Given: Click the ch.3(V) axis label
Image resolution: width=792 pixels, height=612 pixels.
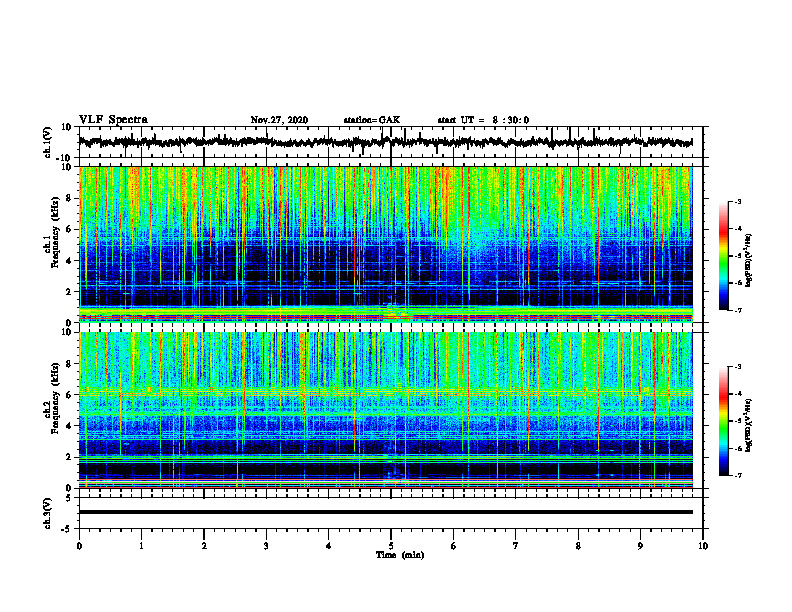Looking at the screenshot, I should 48,513.
